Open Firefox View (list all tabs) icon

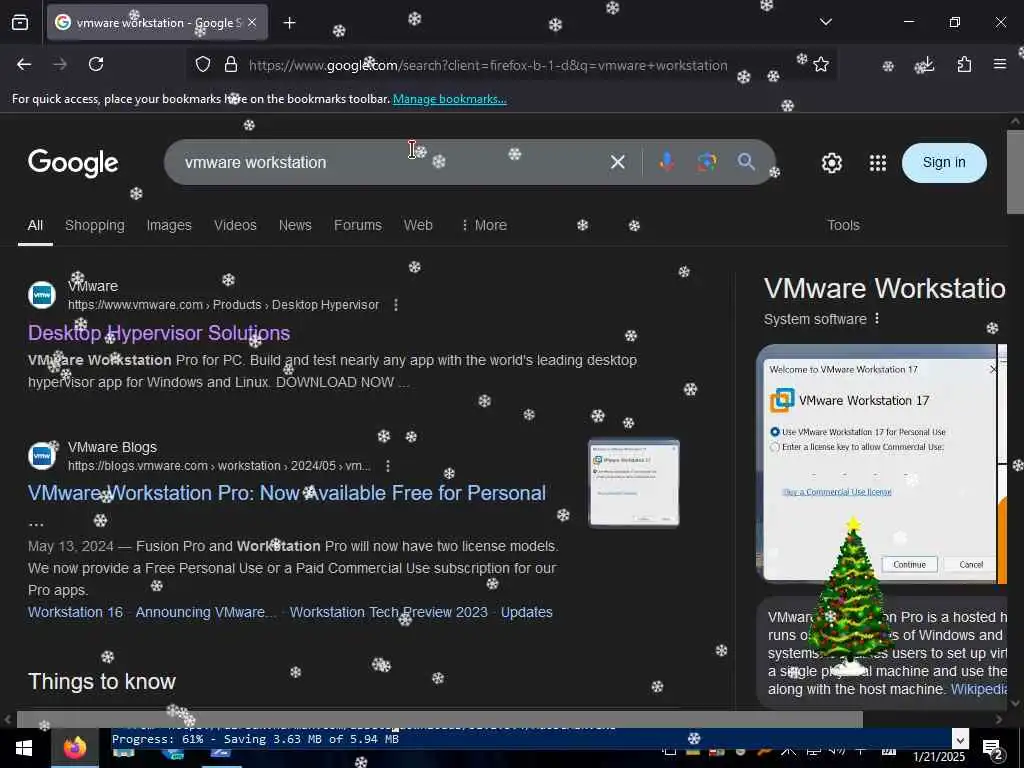tap(20, 23)
